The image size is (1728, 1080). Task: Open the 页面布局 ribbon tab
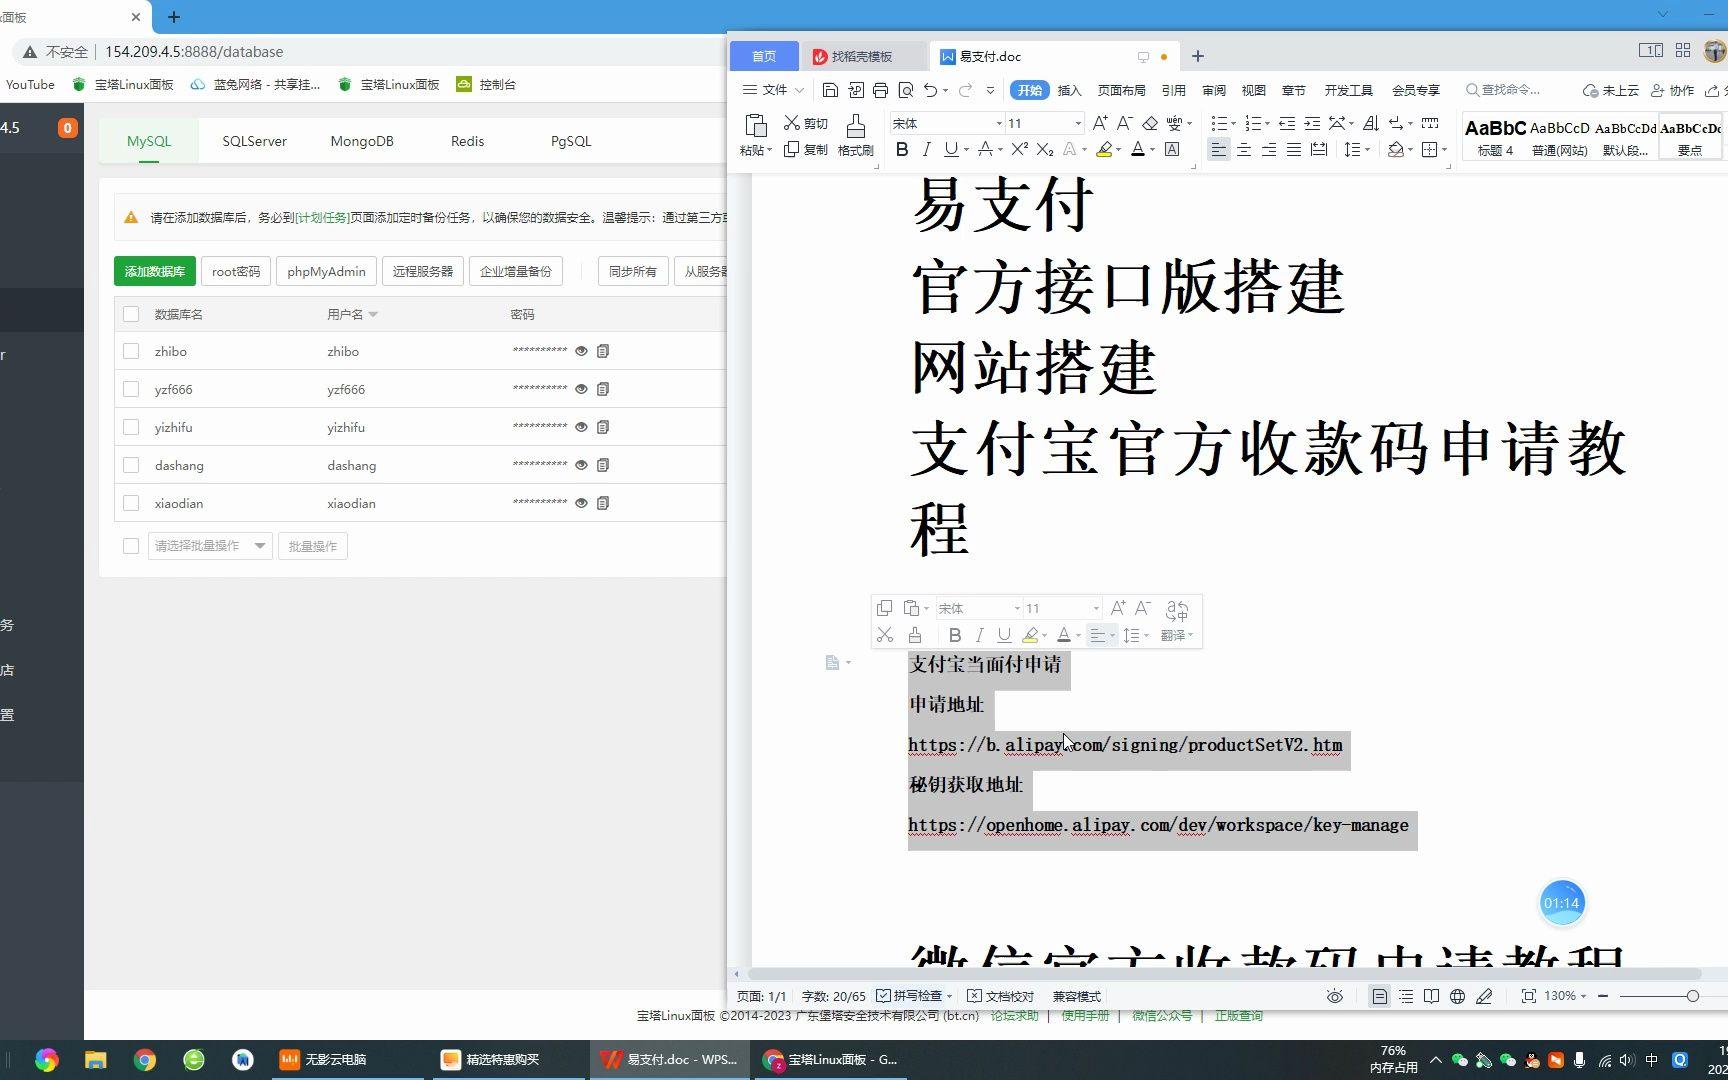pyautogui.click(x=1121, y=90)
